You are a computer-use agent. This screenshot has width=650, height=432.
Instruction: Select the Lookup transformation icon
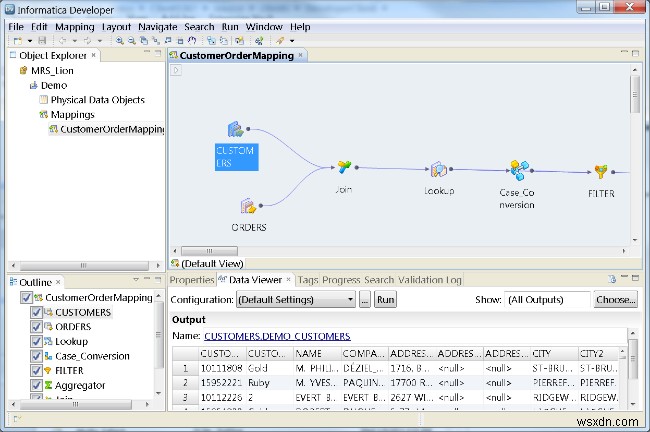click(438, 170)
